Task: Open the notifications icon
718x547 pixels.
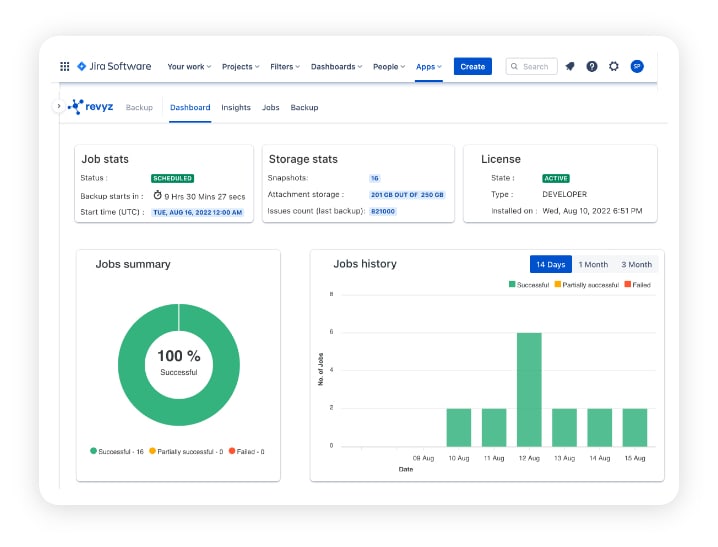Action: pyautogui.click(x=570, y=67)
